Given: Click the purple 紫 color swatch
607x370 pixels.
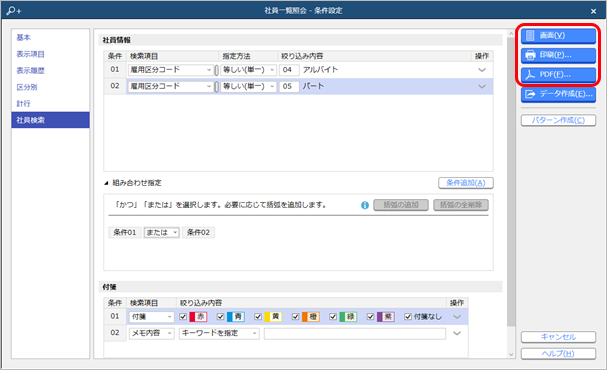Looking at the screenshot, I should tap(386, 317).
